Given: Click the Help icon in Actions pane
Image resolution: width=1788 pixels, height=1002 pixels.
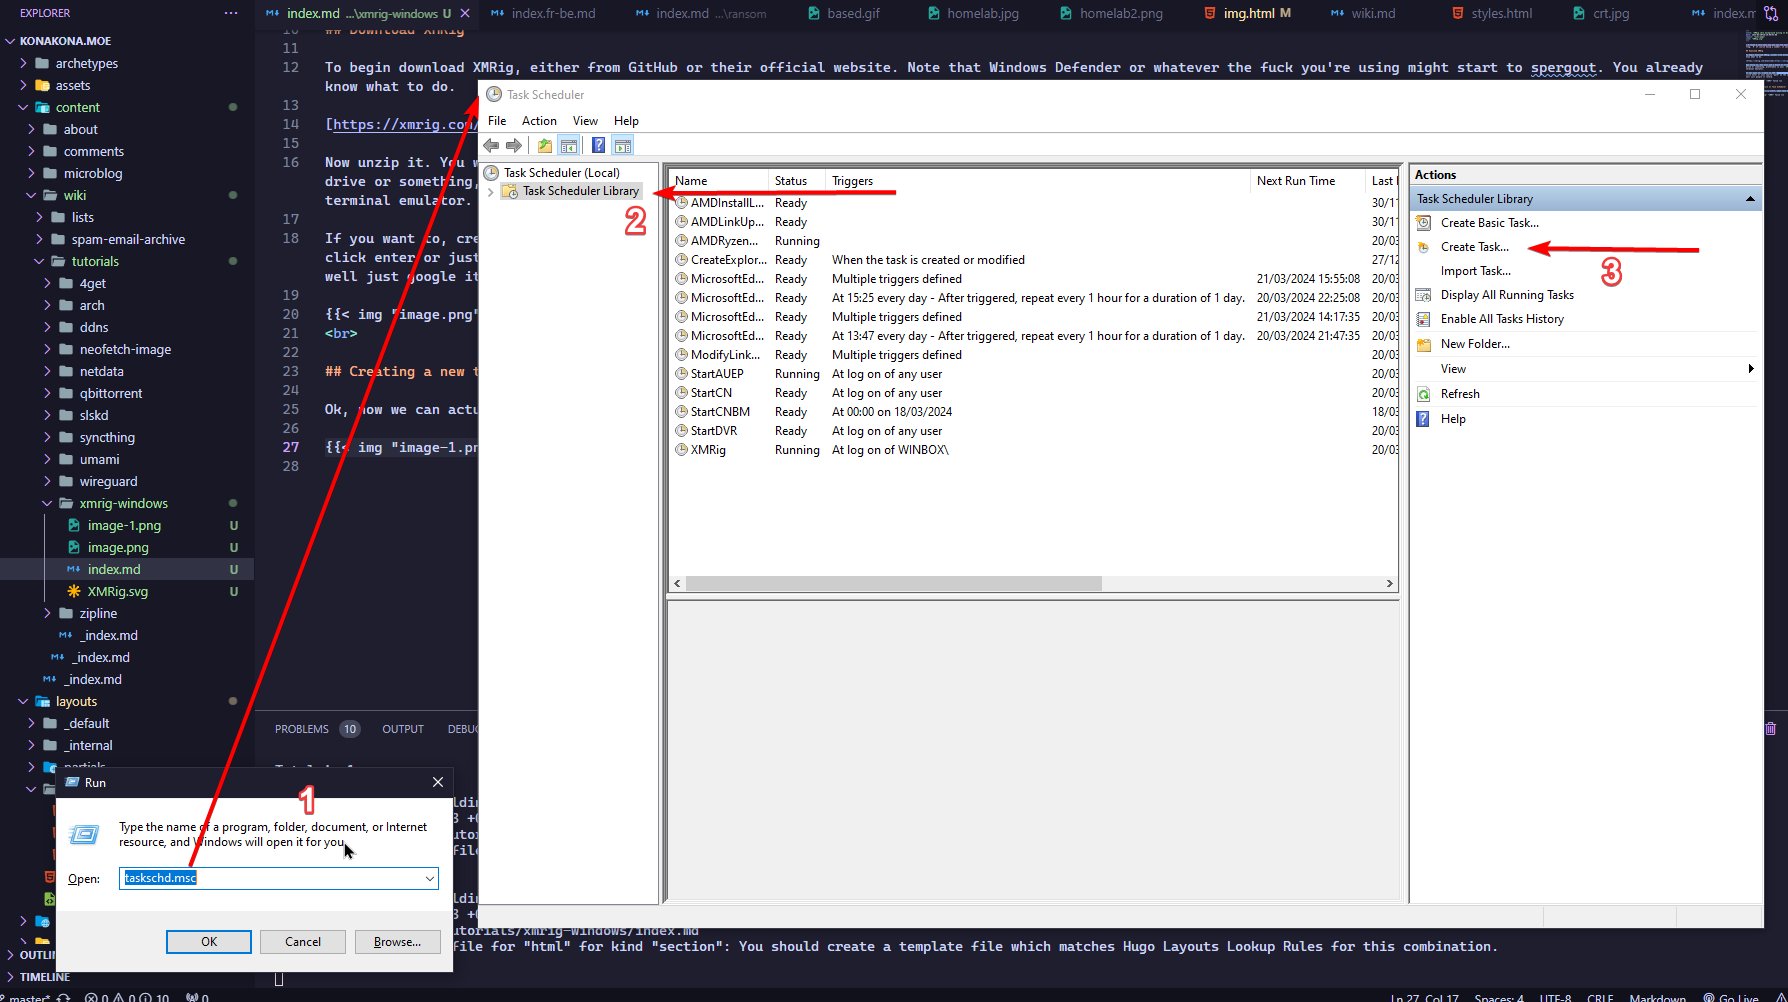Looking at the screenshot, I should (x=1424, y=419).
